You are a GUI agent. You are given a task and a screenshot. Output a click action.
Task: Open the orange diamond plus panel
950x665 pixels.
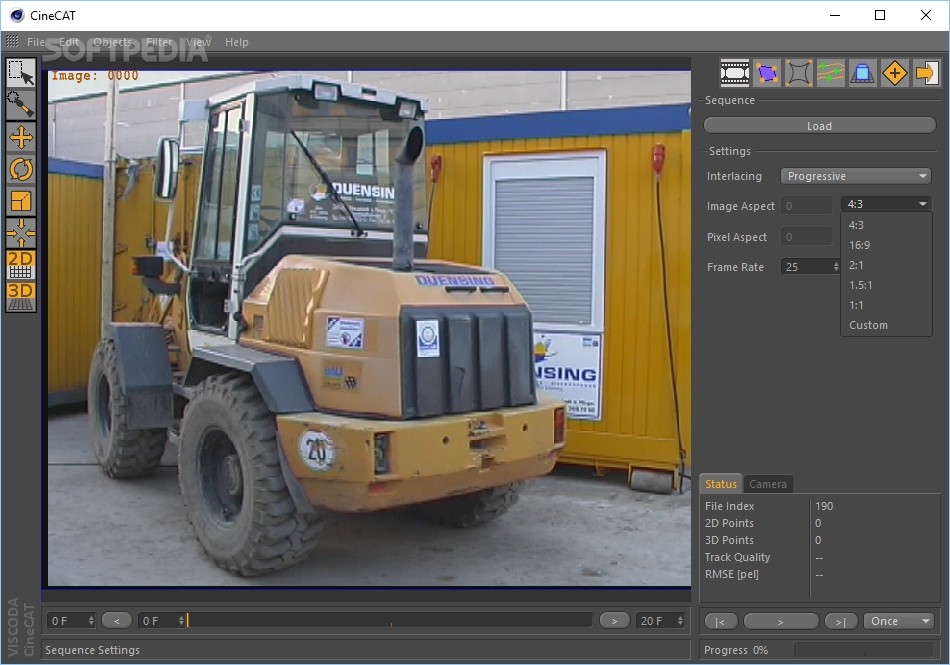pyautogui.click(x=895, y=73)
